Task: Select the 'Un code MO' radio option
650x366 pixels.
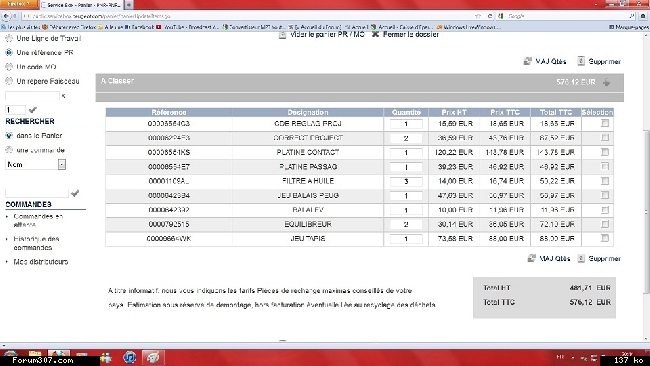Action: coord(9,67)
